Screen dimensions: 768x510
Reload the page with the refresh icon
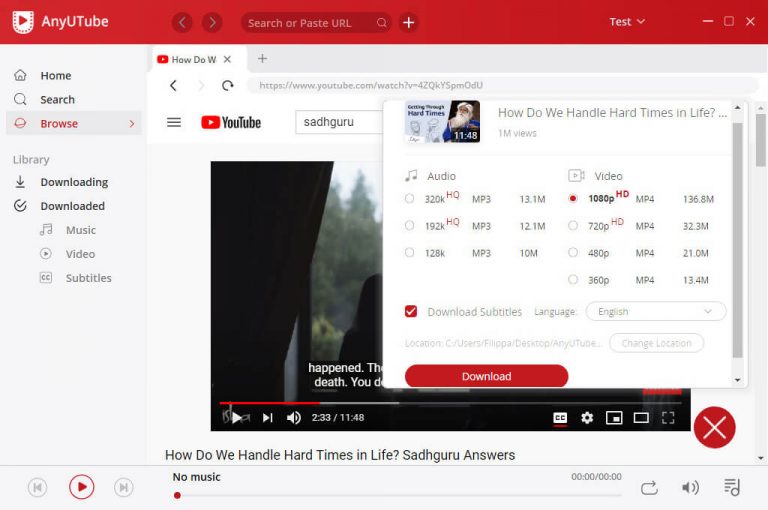click(228, 86)
